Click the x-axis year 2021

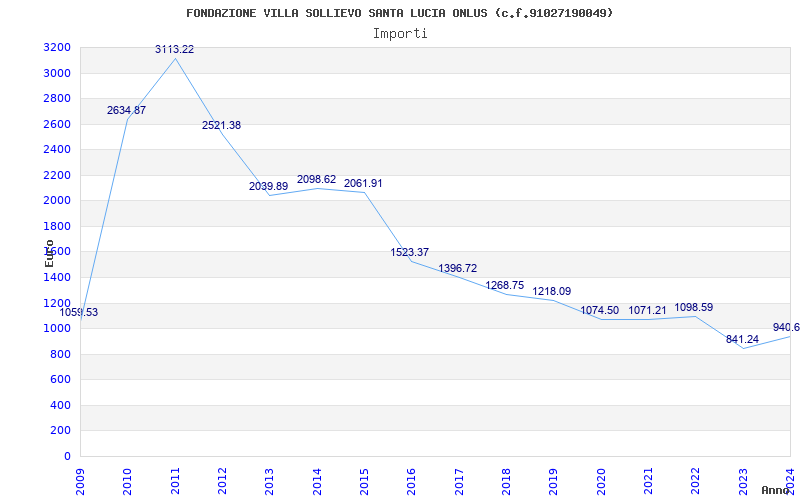648,481
